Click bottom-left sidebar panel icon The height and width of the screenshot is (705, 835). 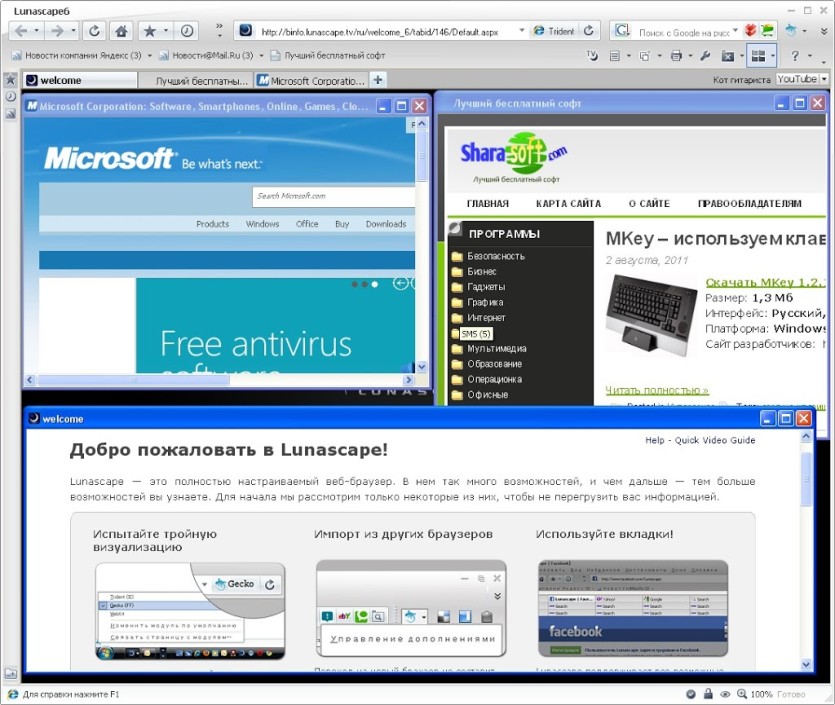[x=11, y=674]
